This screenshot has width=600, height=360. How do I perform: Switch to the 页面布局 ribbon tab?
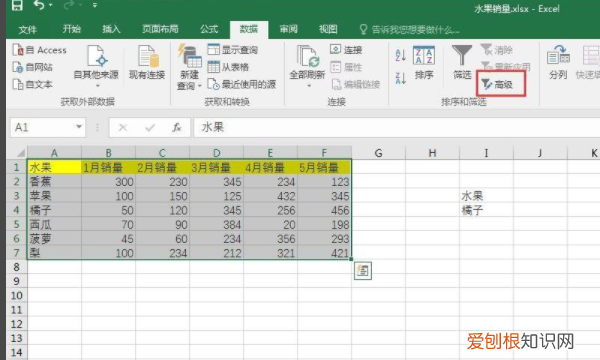[160, 29]
